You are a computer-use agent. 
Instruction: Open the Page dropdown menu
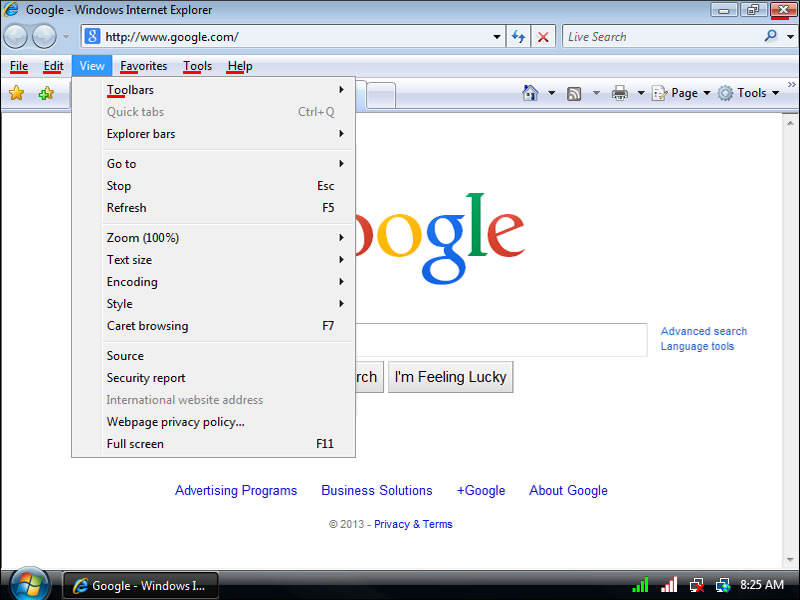click(x=681, y=93)
